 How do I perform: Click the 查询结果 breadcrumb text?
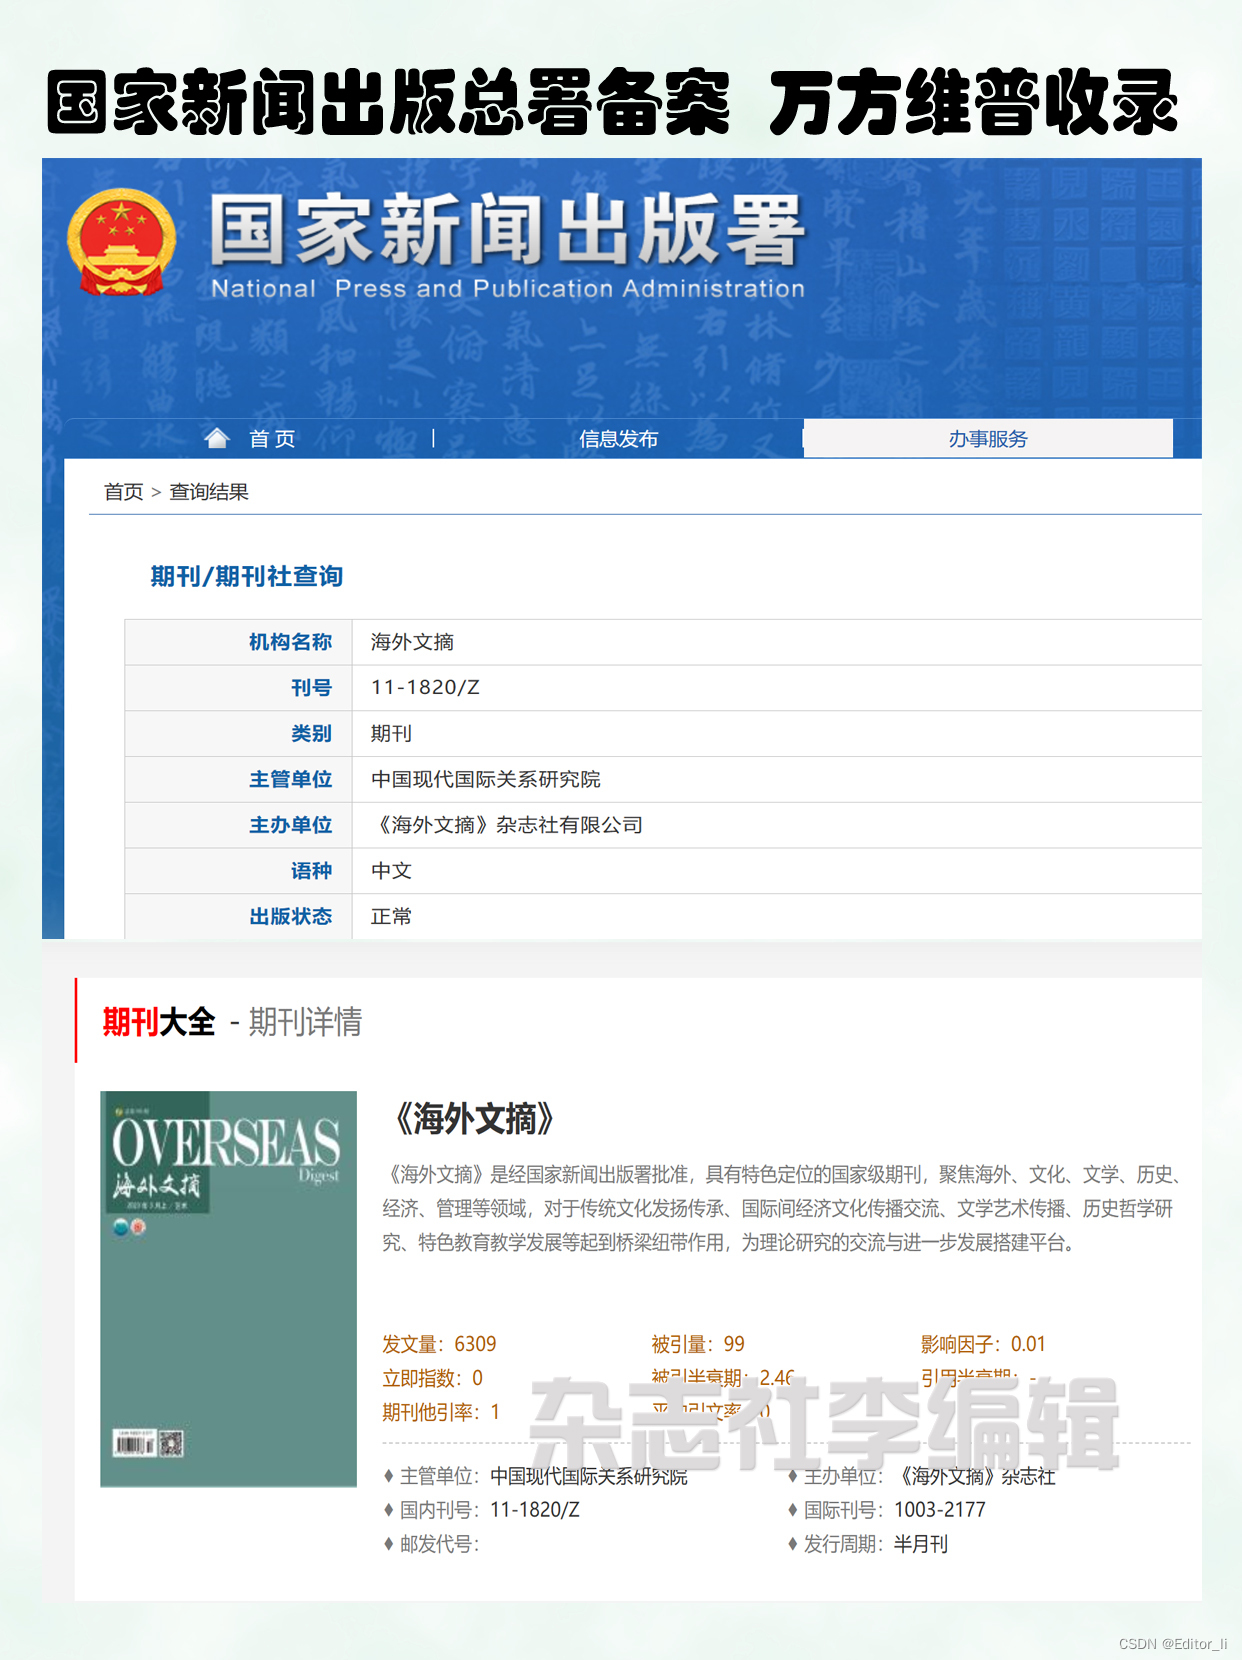pyautogui.click(x=209, y=492)
